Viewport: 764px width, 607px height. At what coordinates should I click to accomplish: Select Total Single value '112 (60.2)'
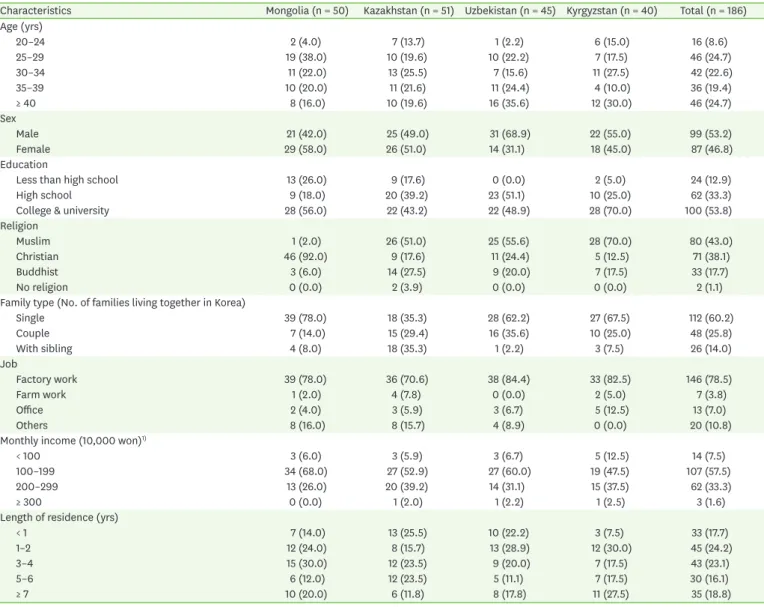pos(711,318)
